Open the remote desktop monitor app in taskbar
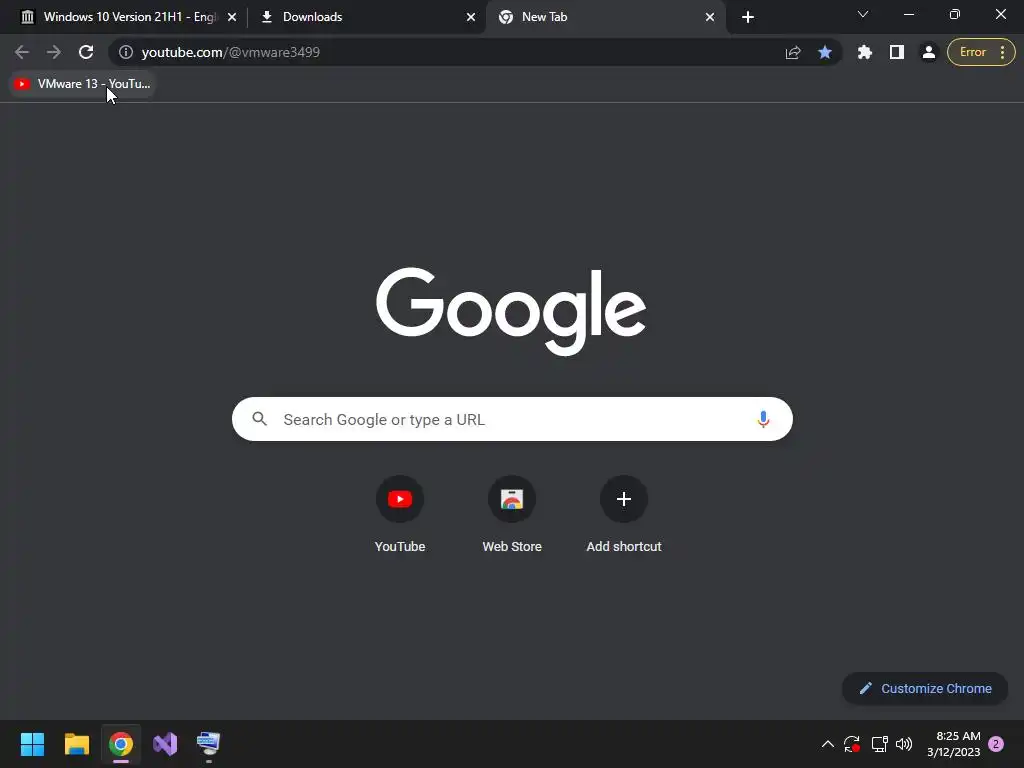1024x768 pixels. [209, 744]
